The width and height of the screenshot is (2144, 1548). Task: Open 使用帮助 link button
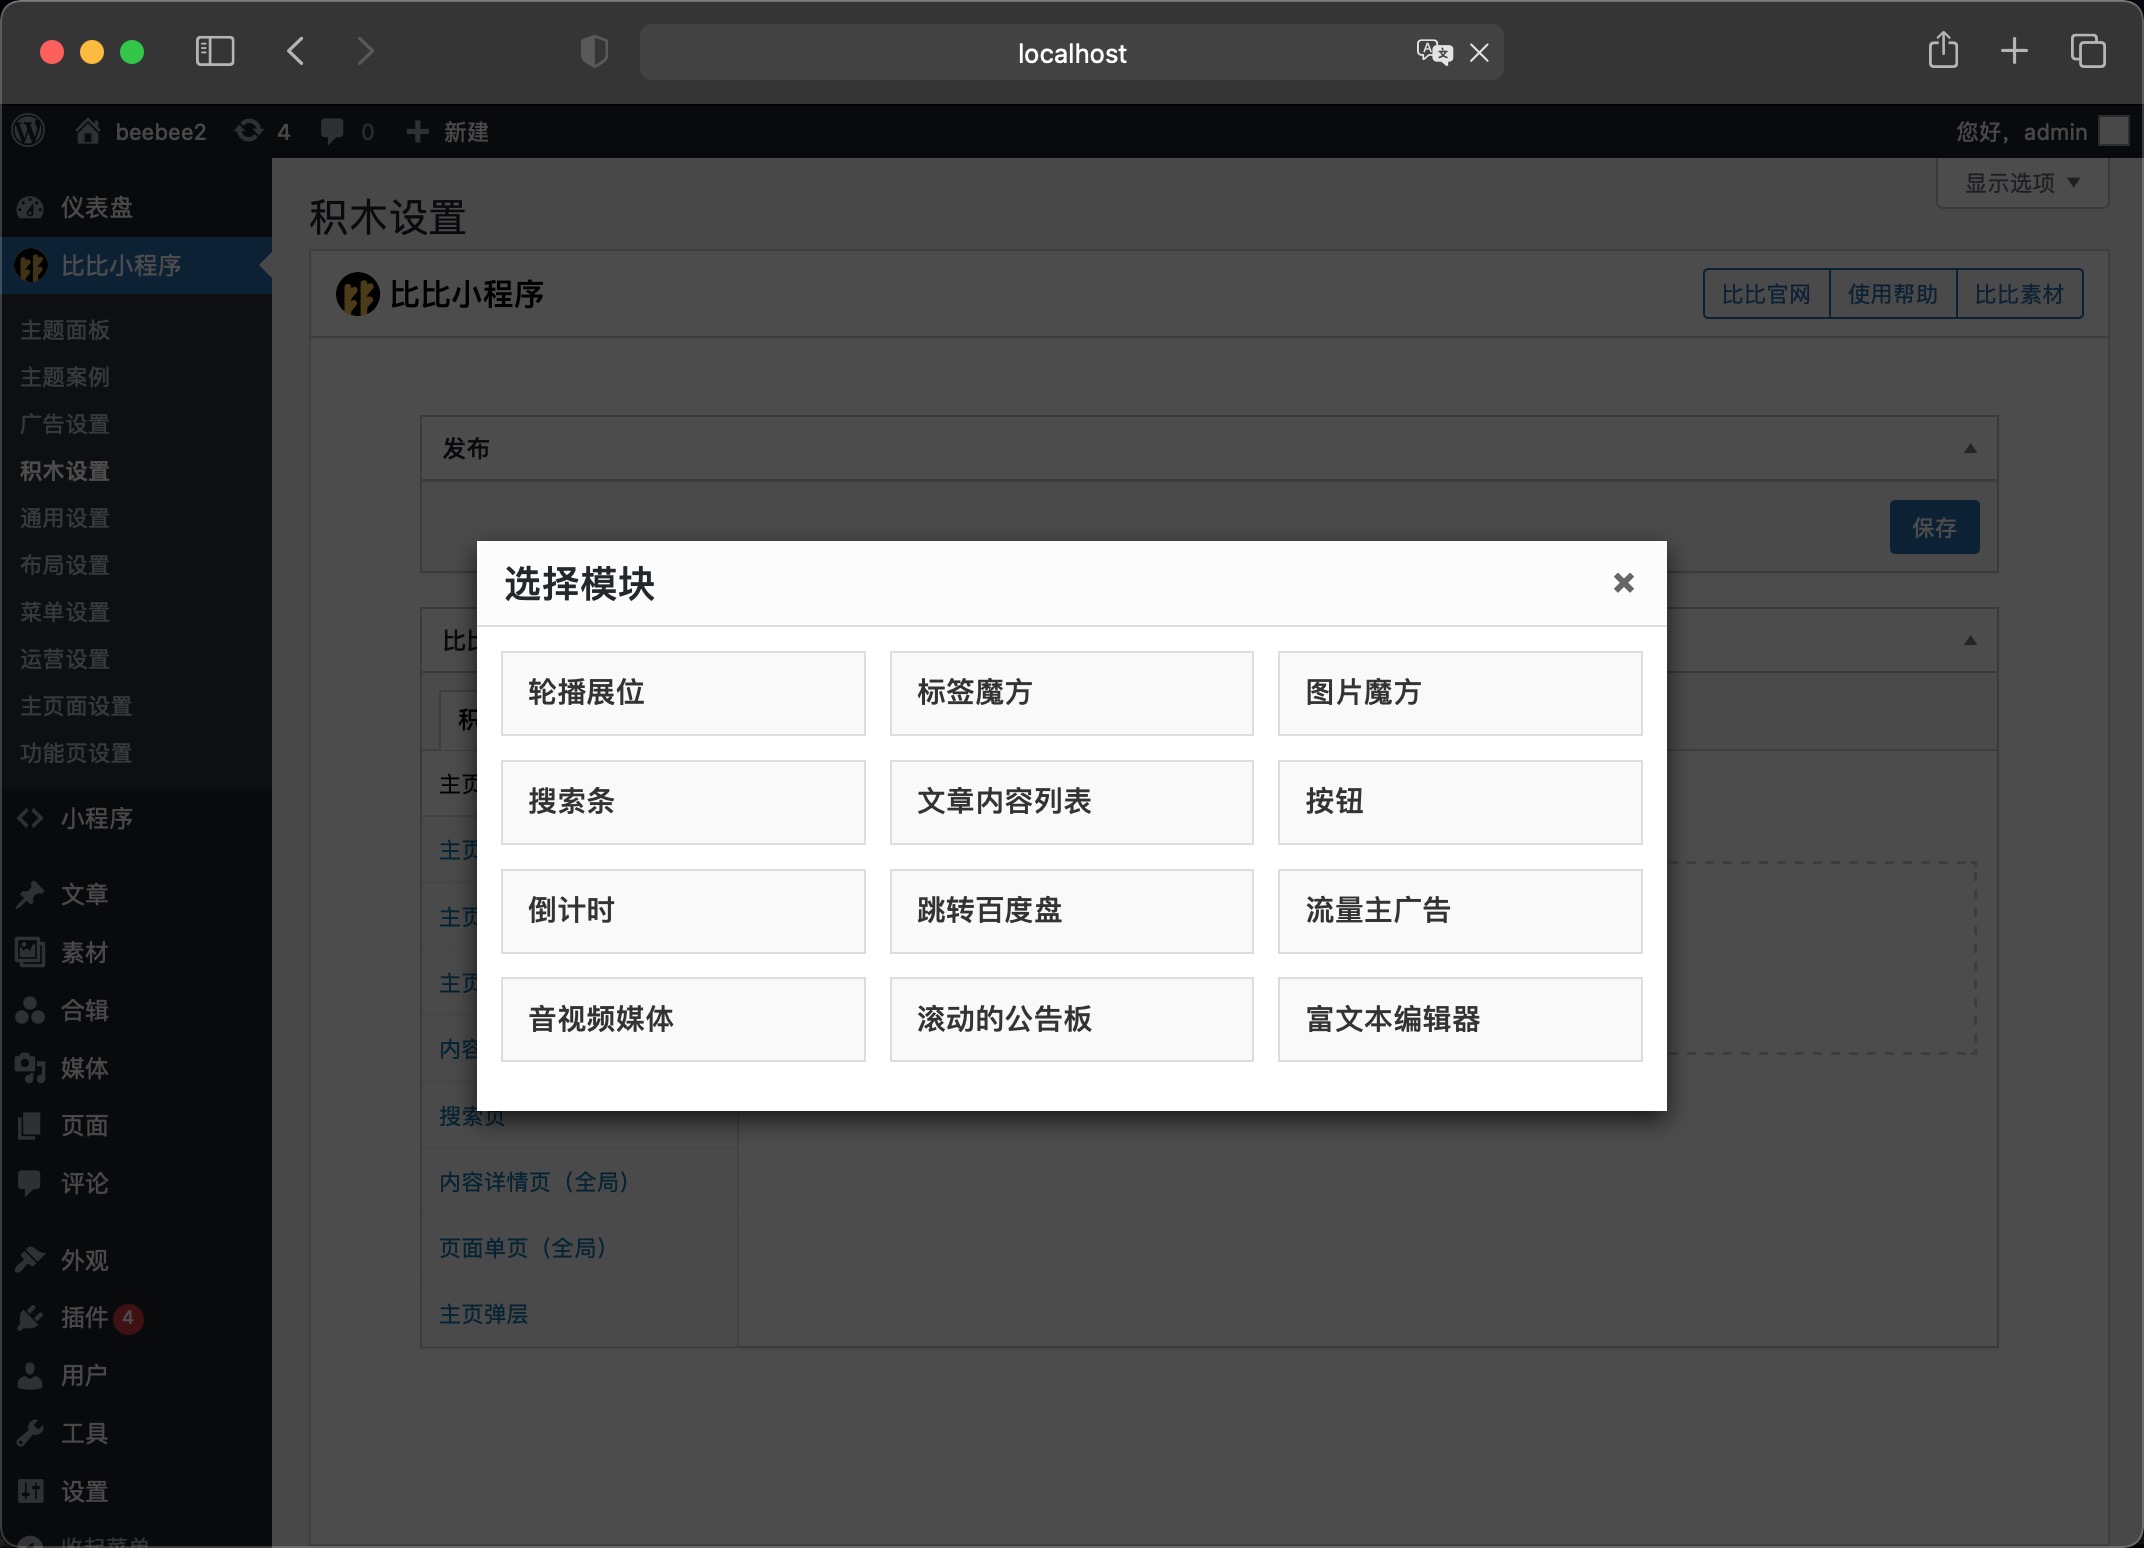(1892, 294)
